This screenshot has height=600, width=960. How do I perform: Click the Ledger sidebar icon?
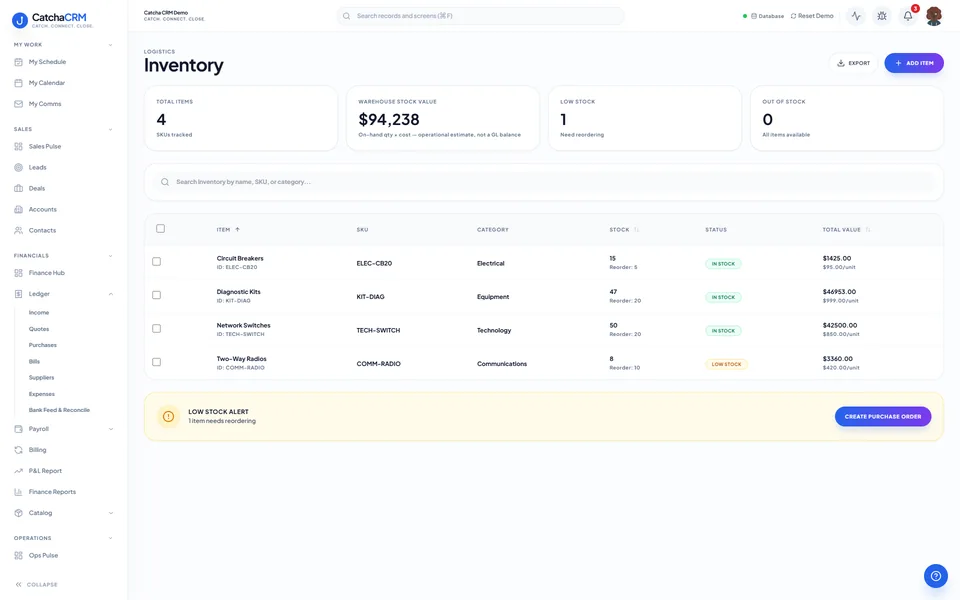pos(18,294)
